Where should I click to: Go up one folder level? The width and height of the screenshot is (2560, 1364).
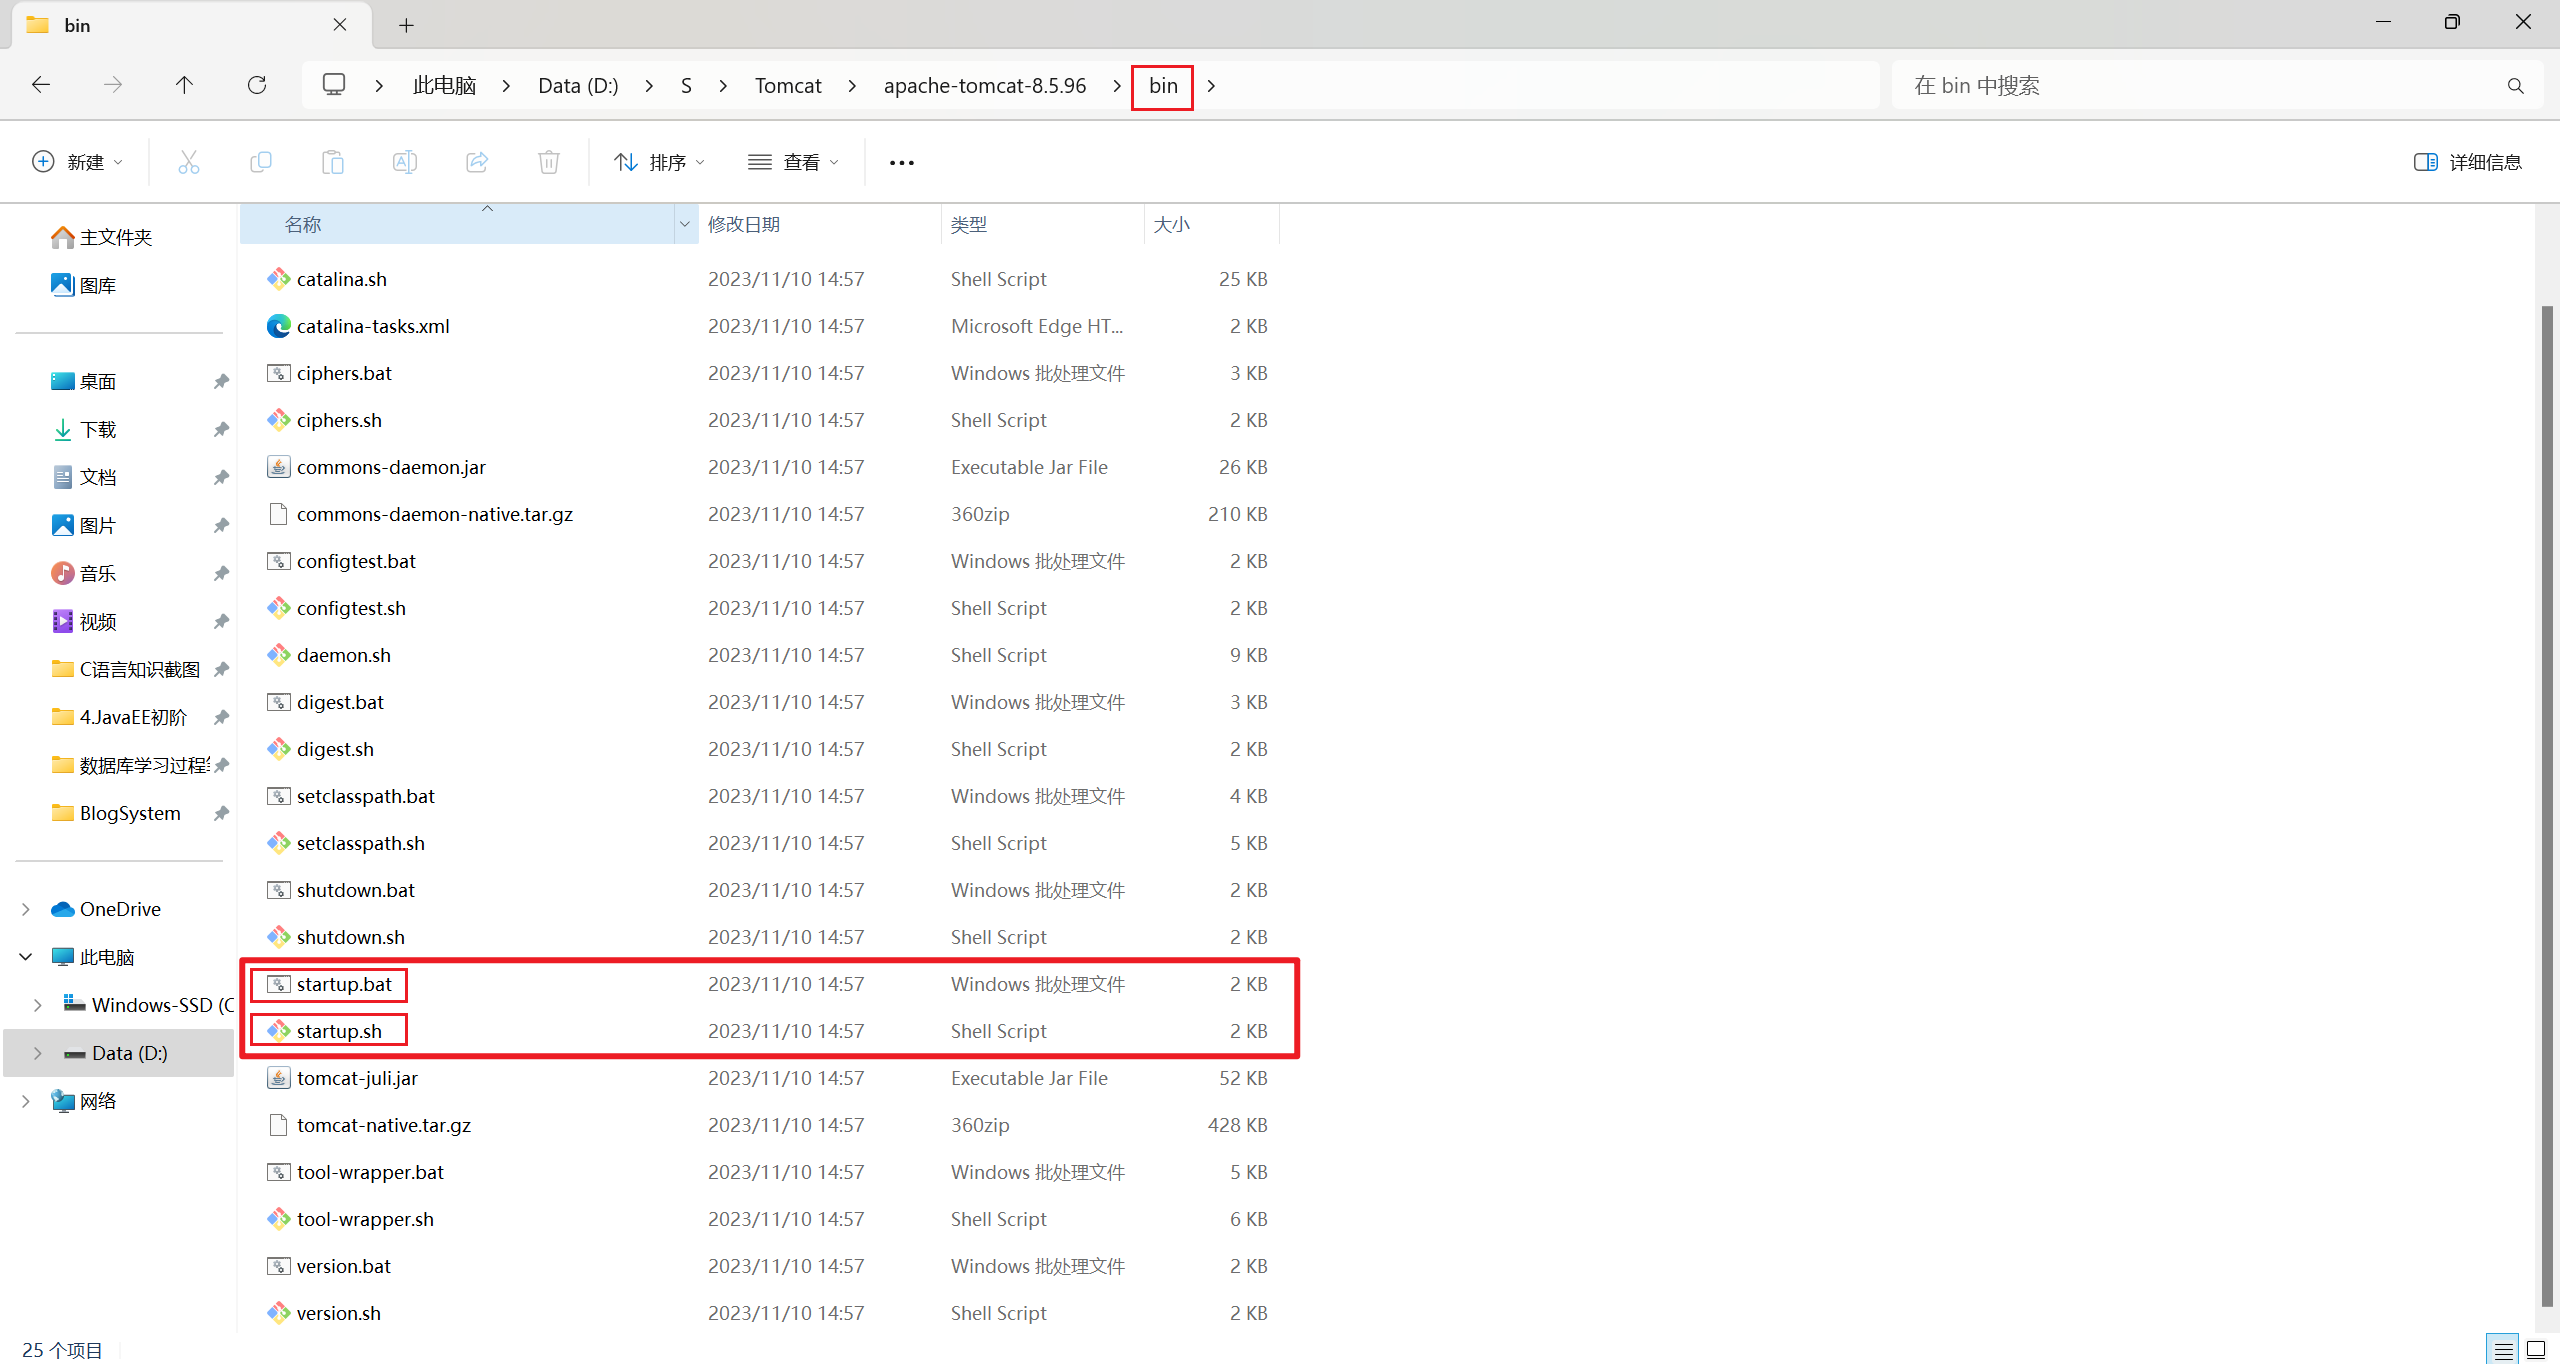click(x=184, y=85)
